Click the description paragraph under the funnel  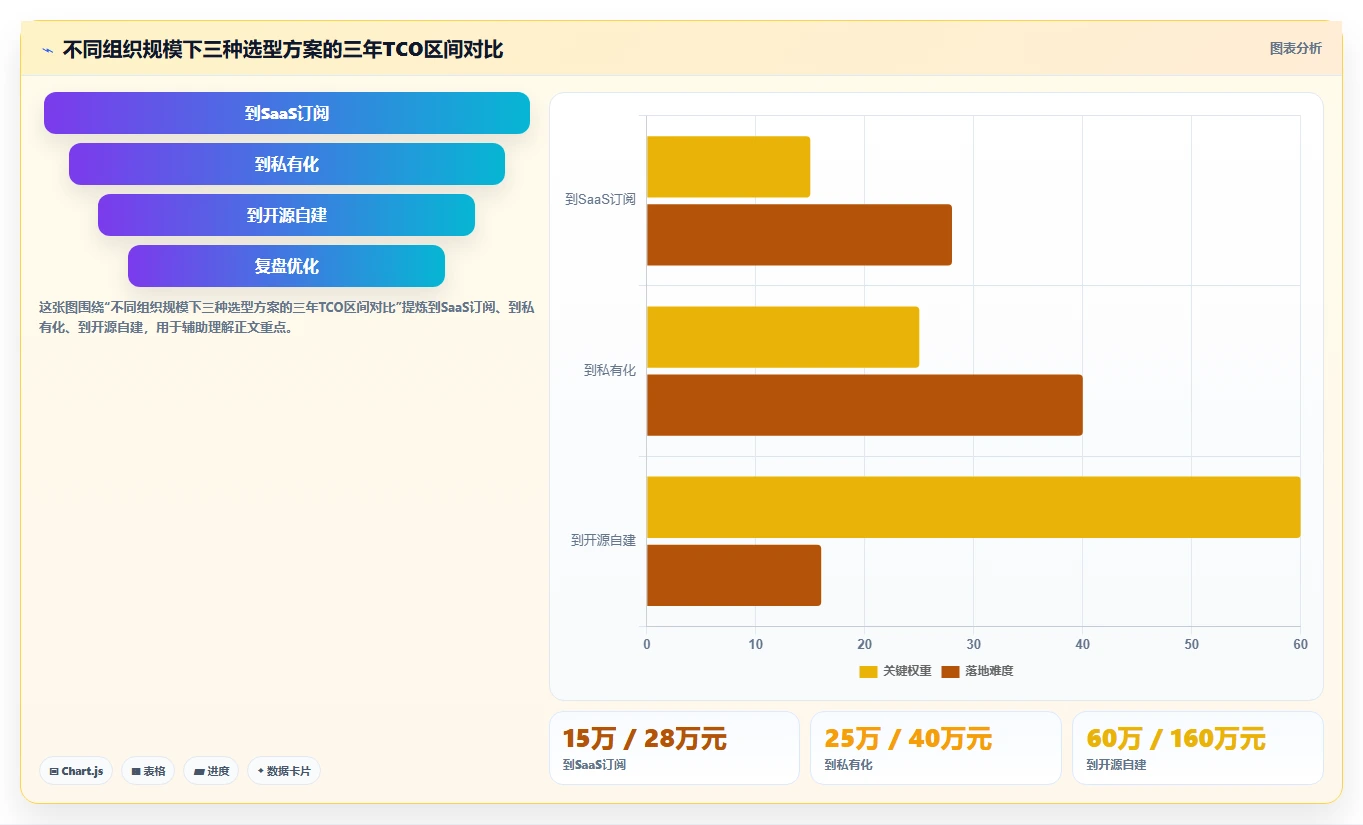point(287,317)
